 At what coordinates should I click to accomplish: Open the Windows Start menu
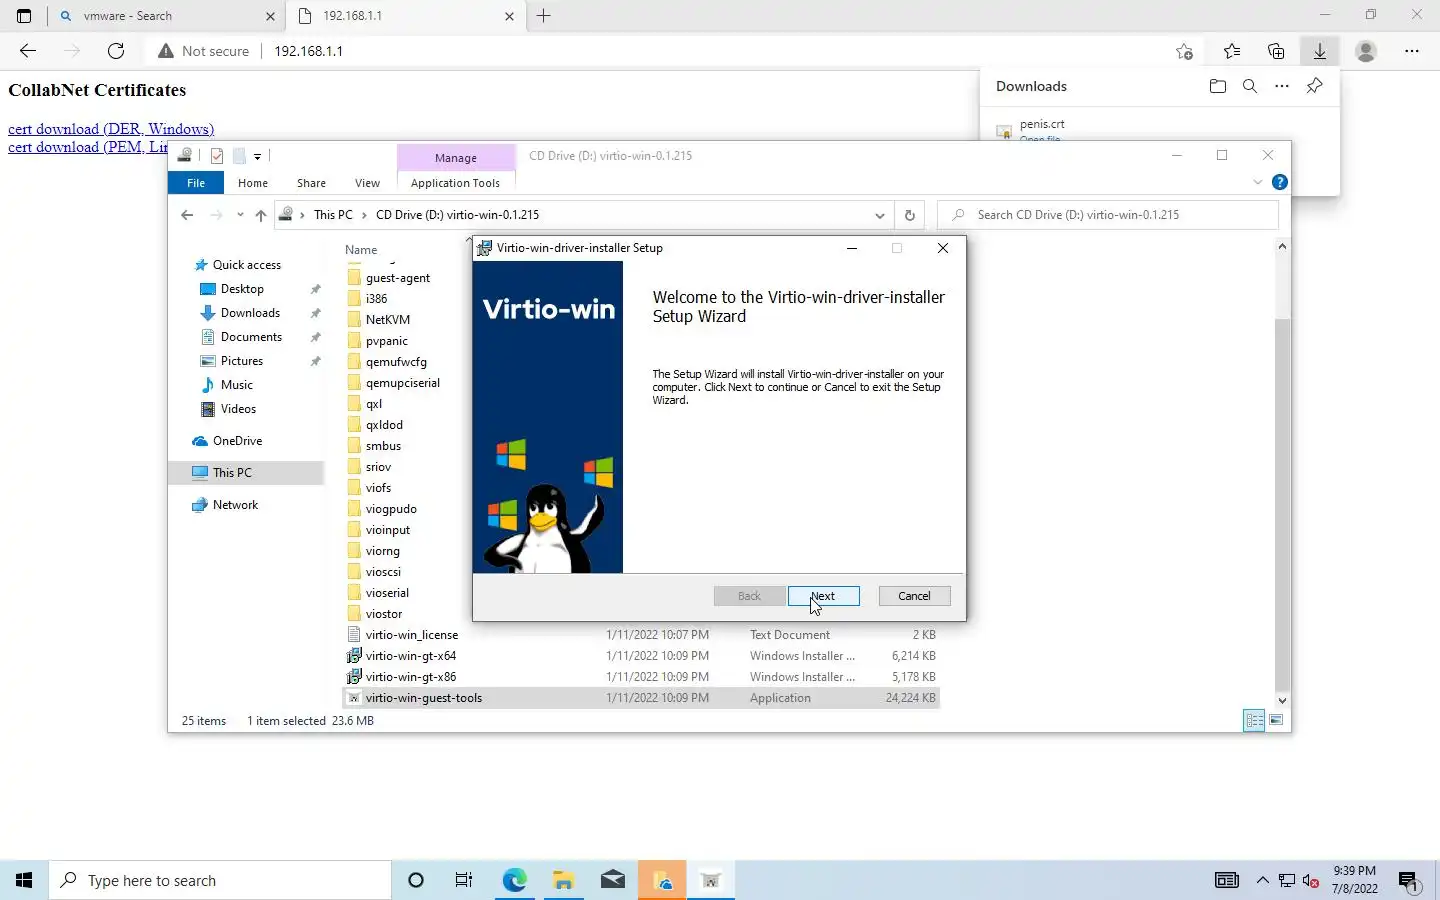coord(24,880)
